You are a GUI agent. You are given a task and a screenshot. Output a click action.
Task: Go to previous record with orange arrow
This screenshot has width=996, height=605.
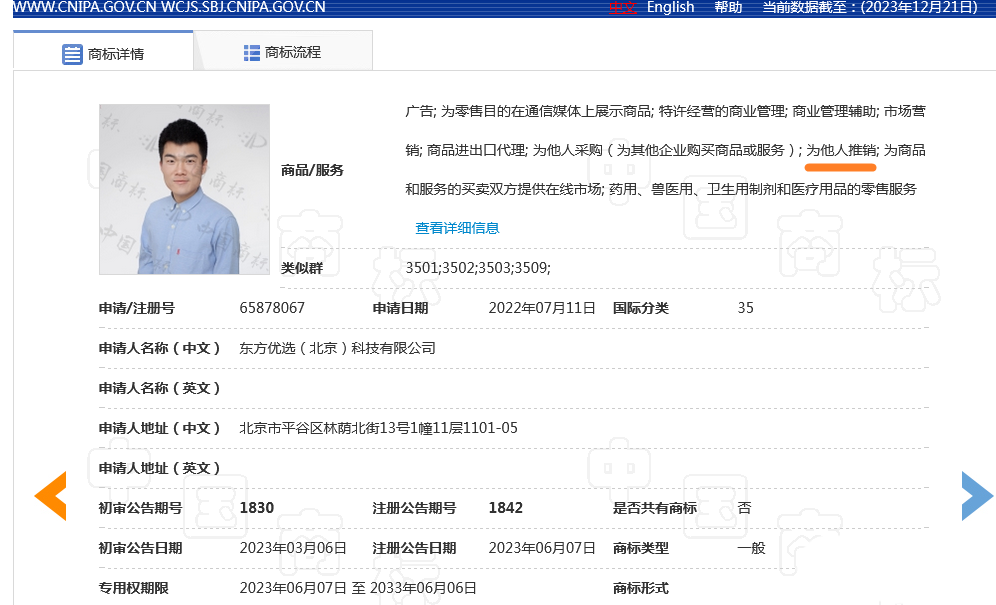[50, 496]
